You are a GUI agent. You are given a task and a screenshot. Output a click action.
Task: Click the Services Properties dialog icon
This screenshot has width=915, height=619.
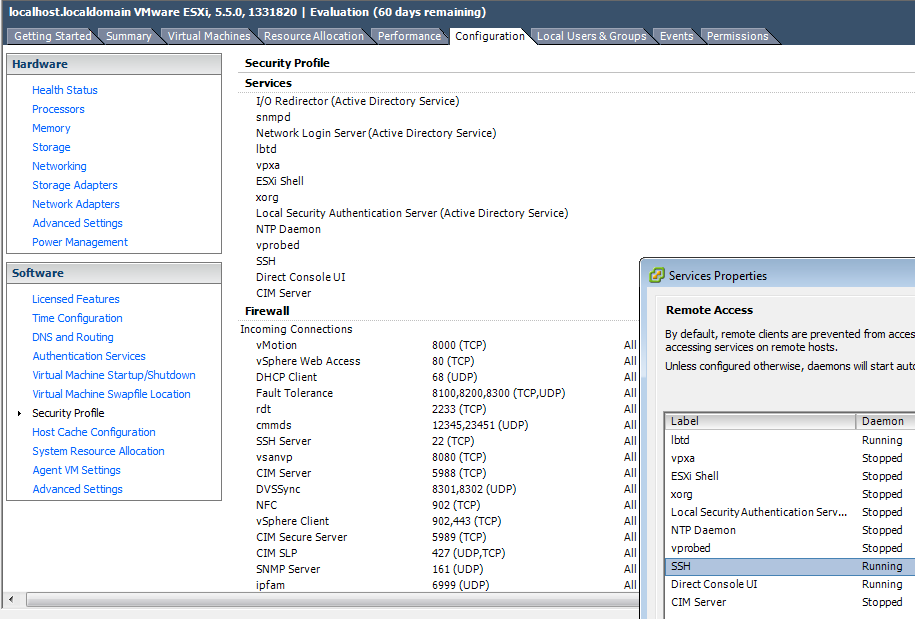[657, 275]
